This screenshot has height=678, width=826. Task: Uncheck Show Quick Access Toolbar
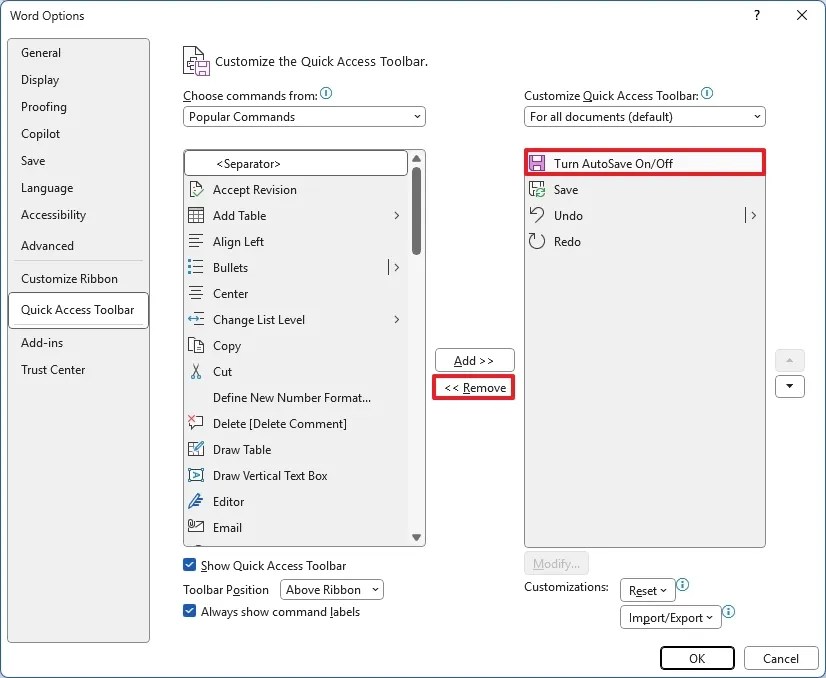click(189, 565)
